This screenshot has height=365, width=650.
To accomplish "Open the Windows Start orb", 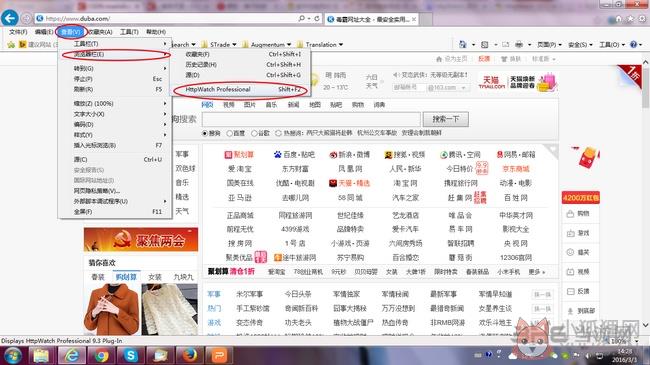I will tap(12, 356).
